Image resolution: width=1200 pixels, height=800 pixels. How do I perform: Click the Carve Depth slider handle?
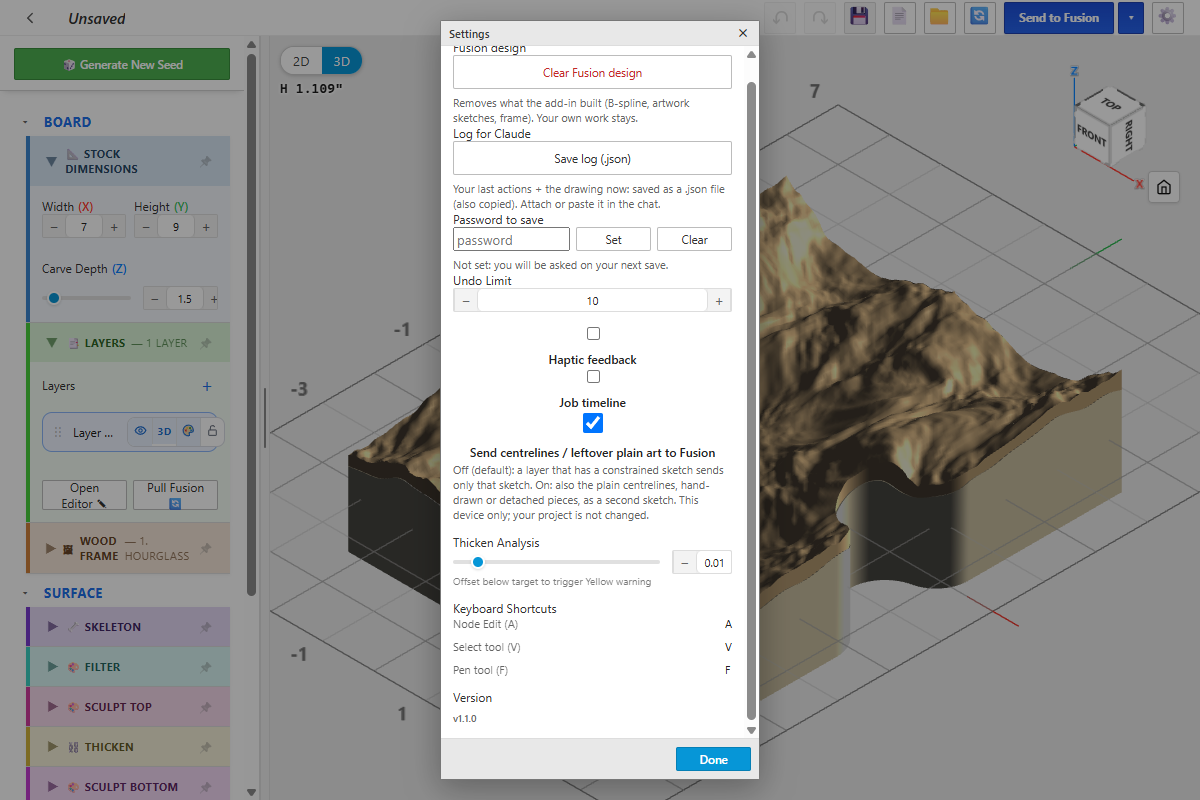point(54,298)
